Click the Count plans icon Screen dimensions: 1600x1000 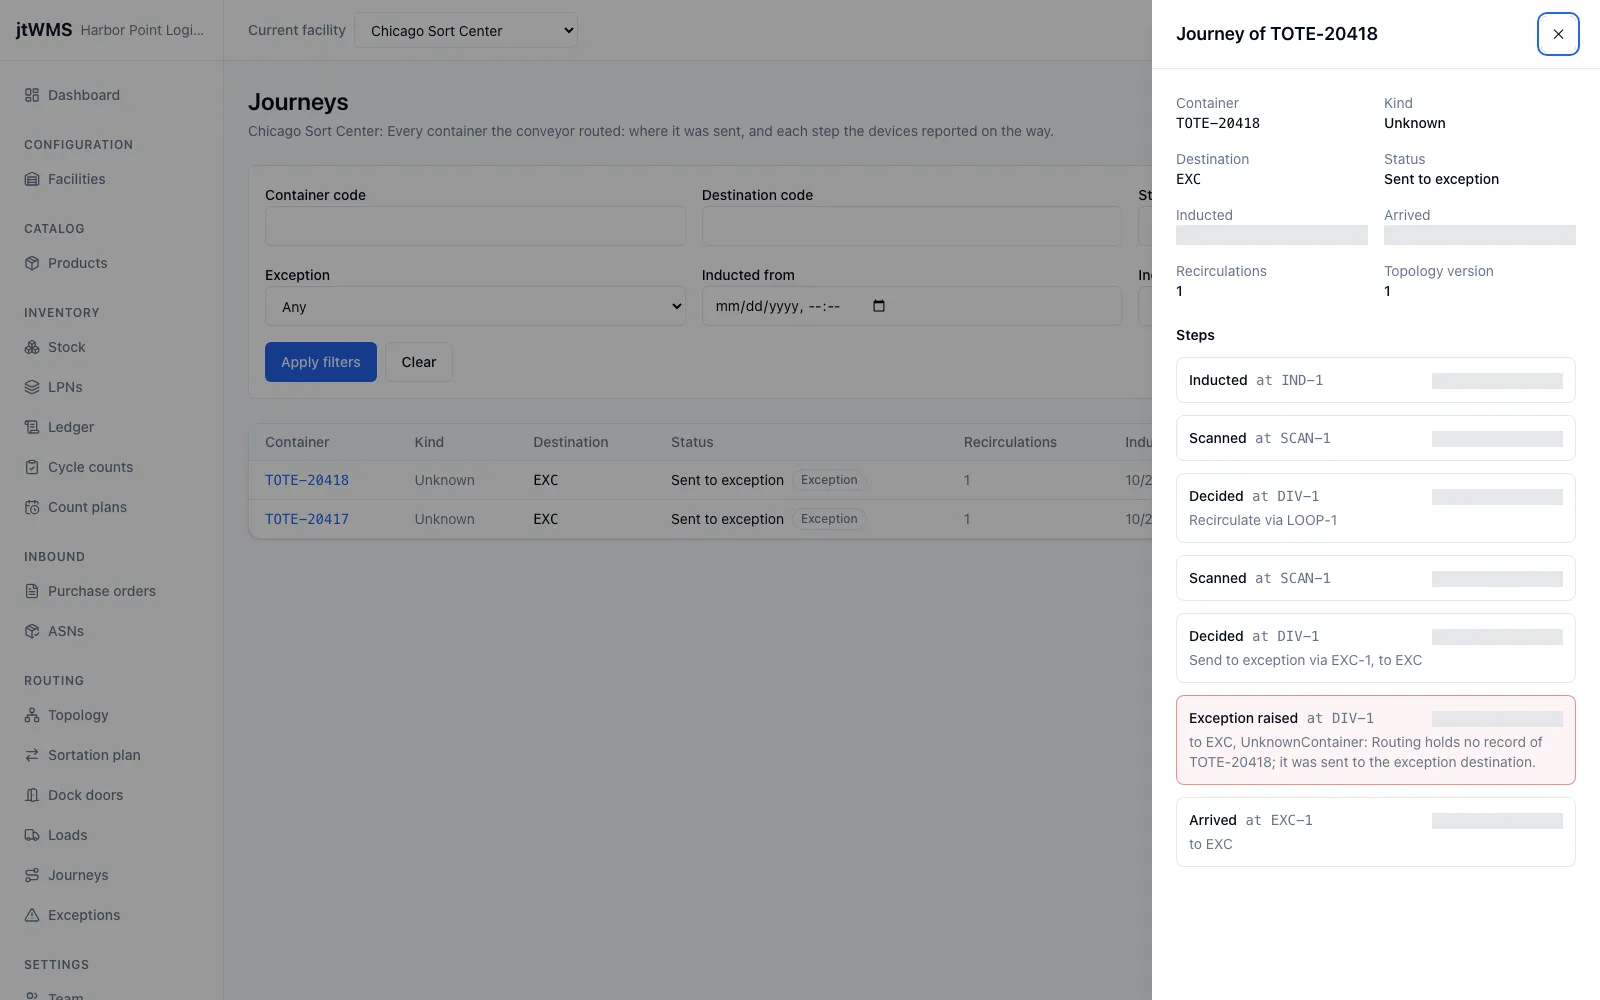coord(32,507)
